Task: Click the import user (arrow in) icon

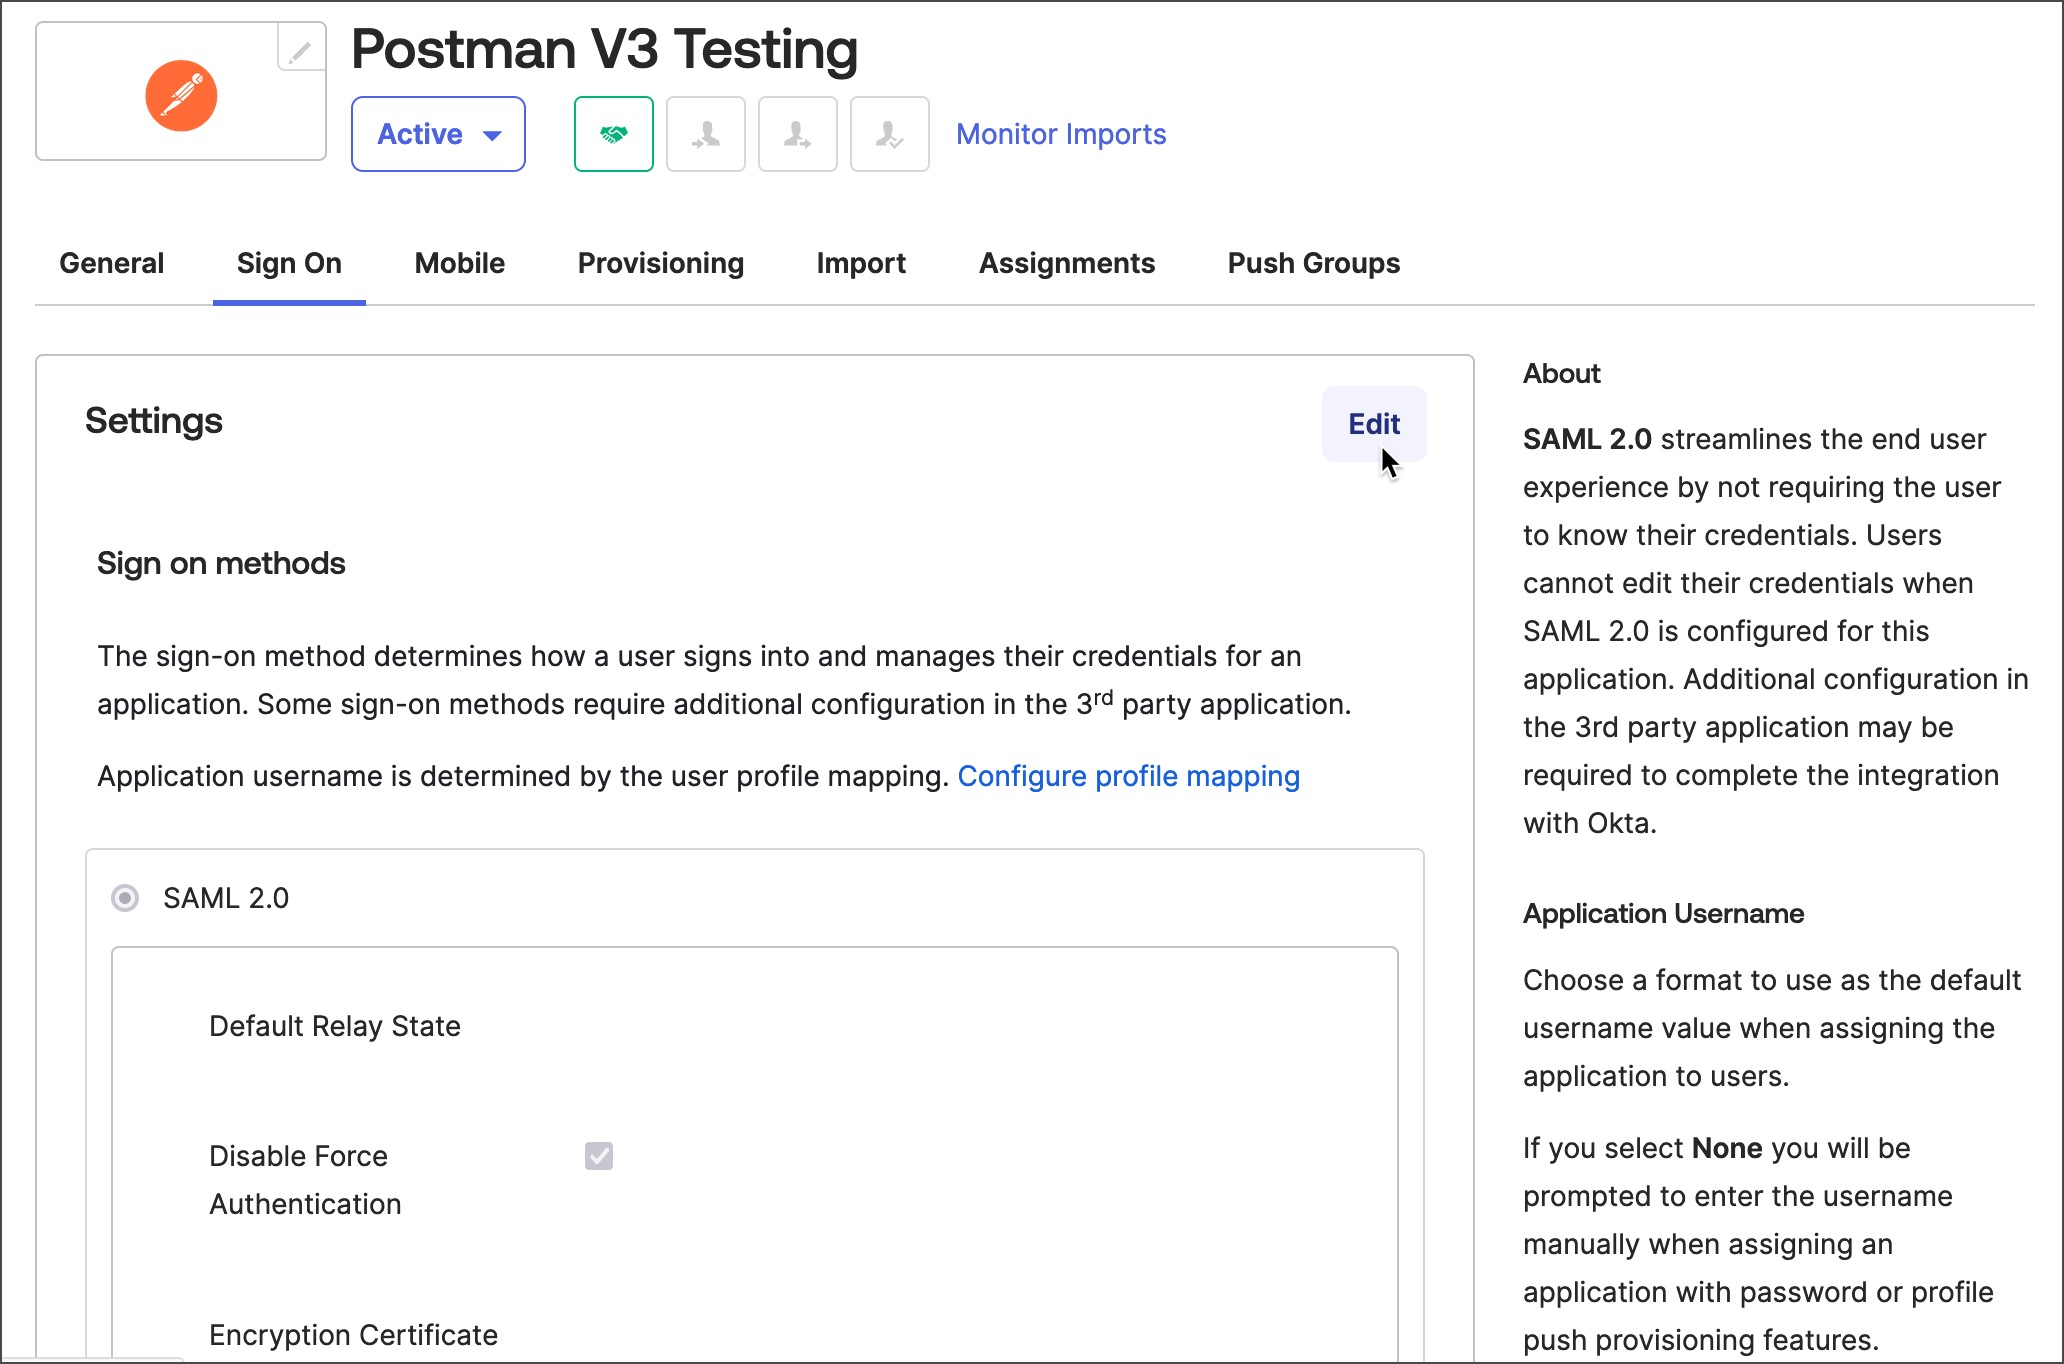Action: pos(705,134)
